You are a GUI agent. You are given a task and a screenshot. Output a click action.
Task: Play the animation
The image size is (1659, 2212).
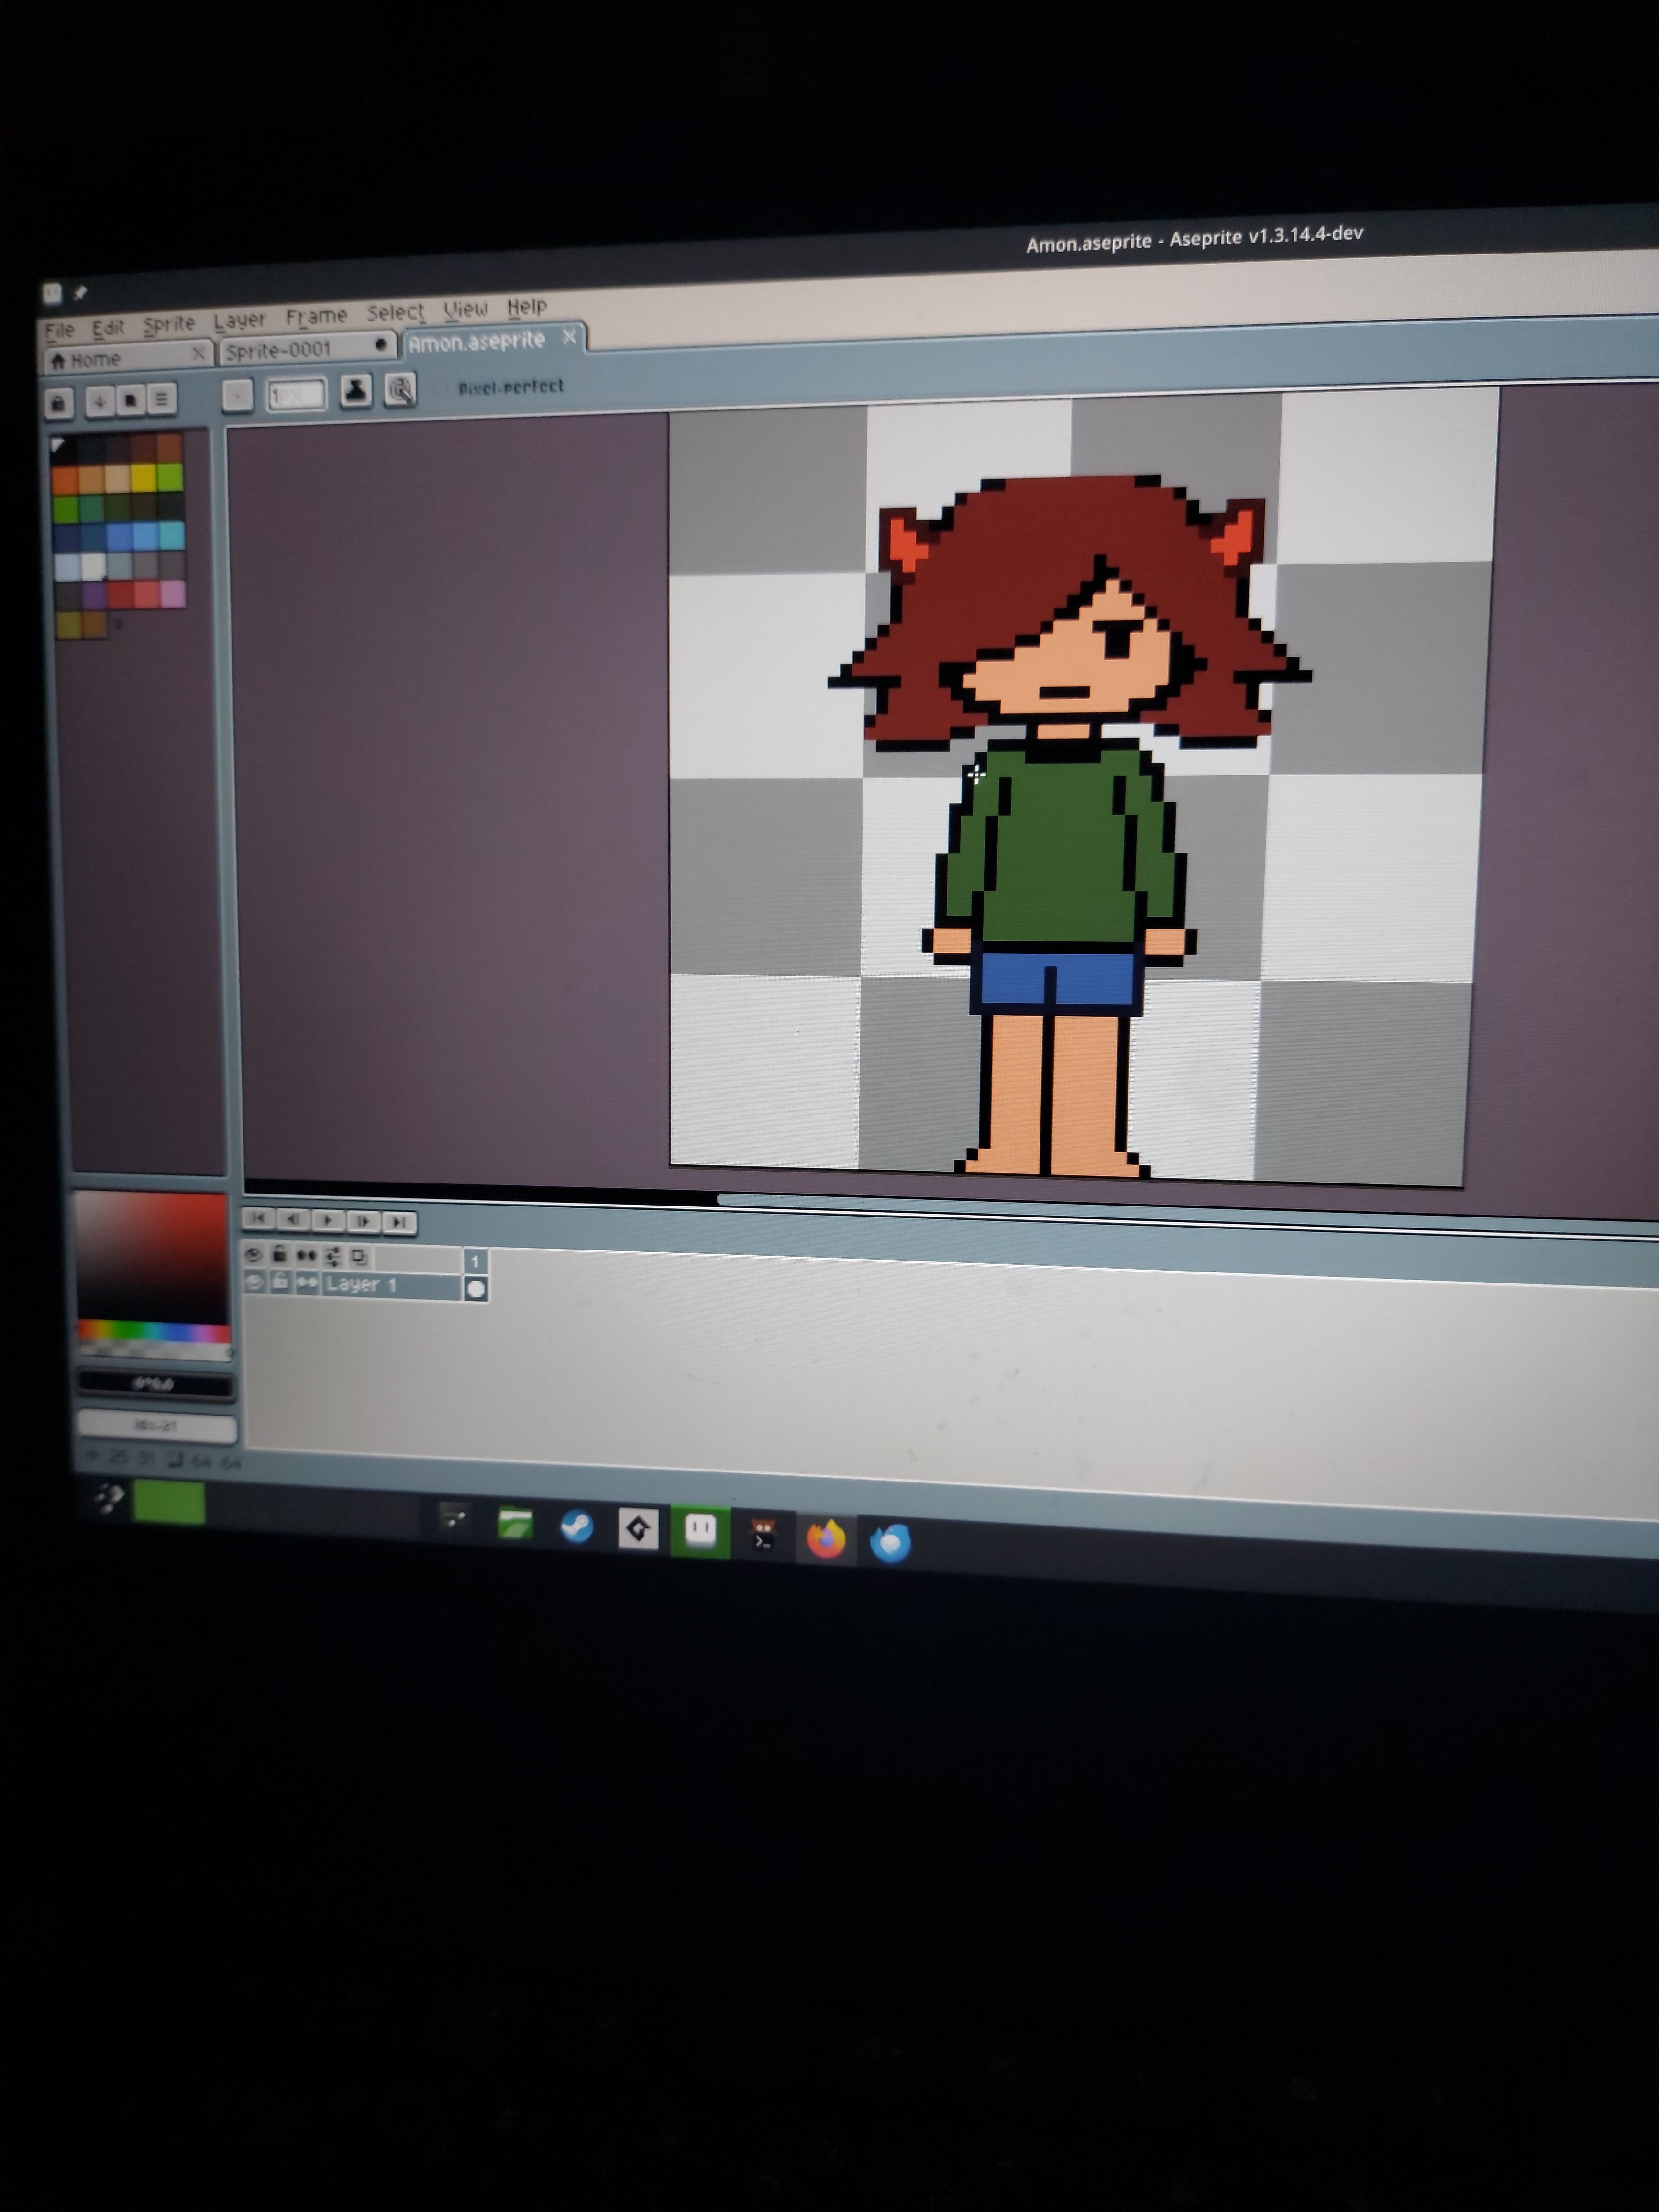[328, 1220]
